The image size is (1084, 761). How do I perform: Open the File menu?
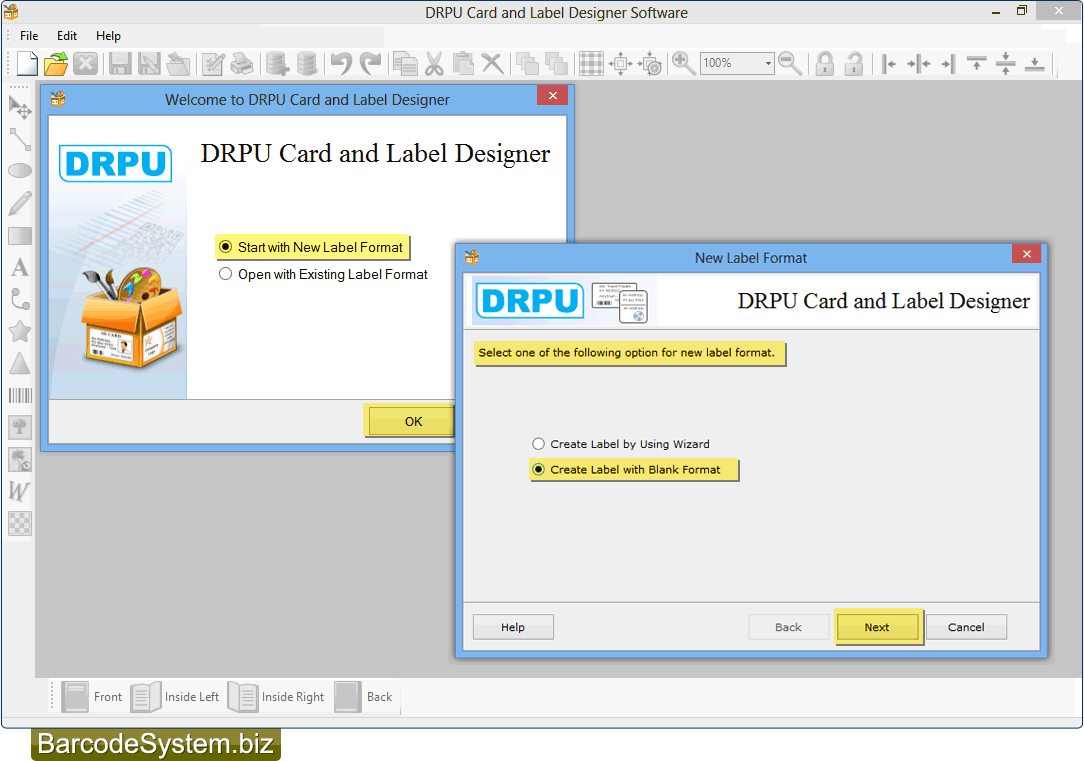29,36
